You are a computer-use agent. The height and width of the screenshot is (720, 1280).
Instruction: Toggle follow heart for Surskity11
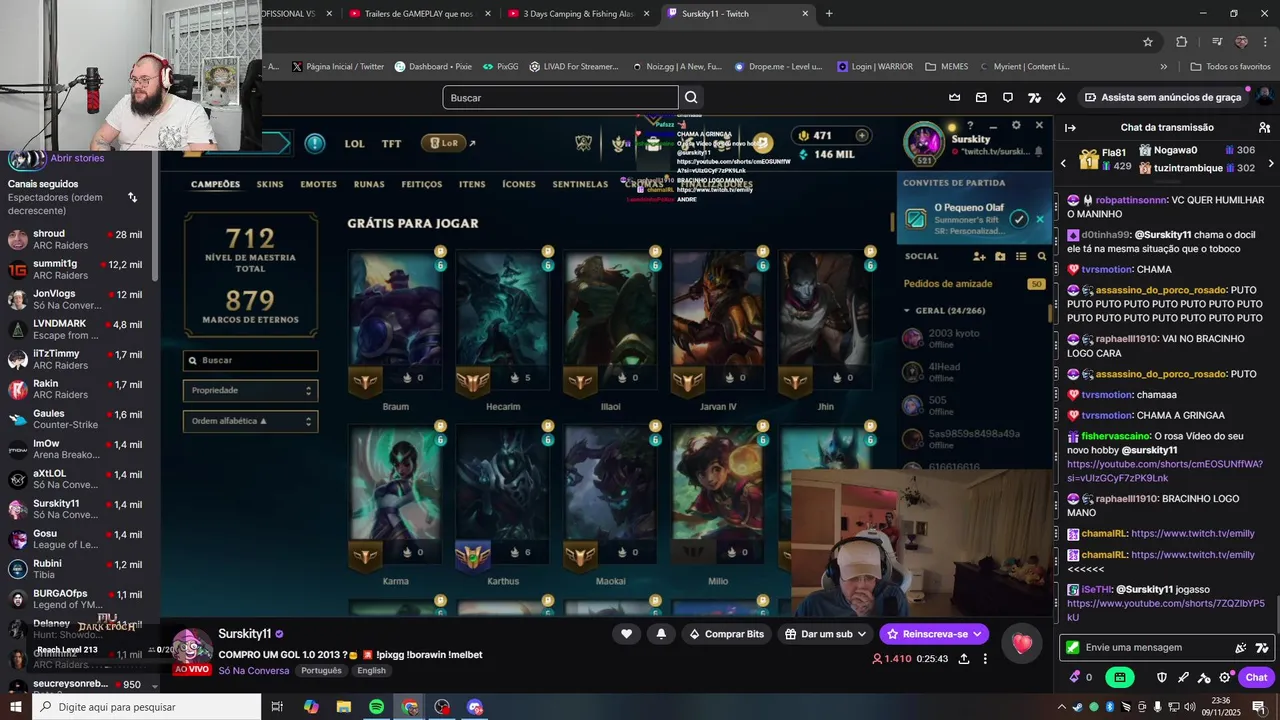tap(626, 634)
